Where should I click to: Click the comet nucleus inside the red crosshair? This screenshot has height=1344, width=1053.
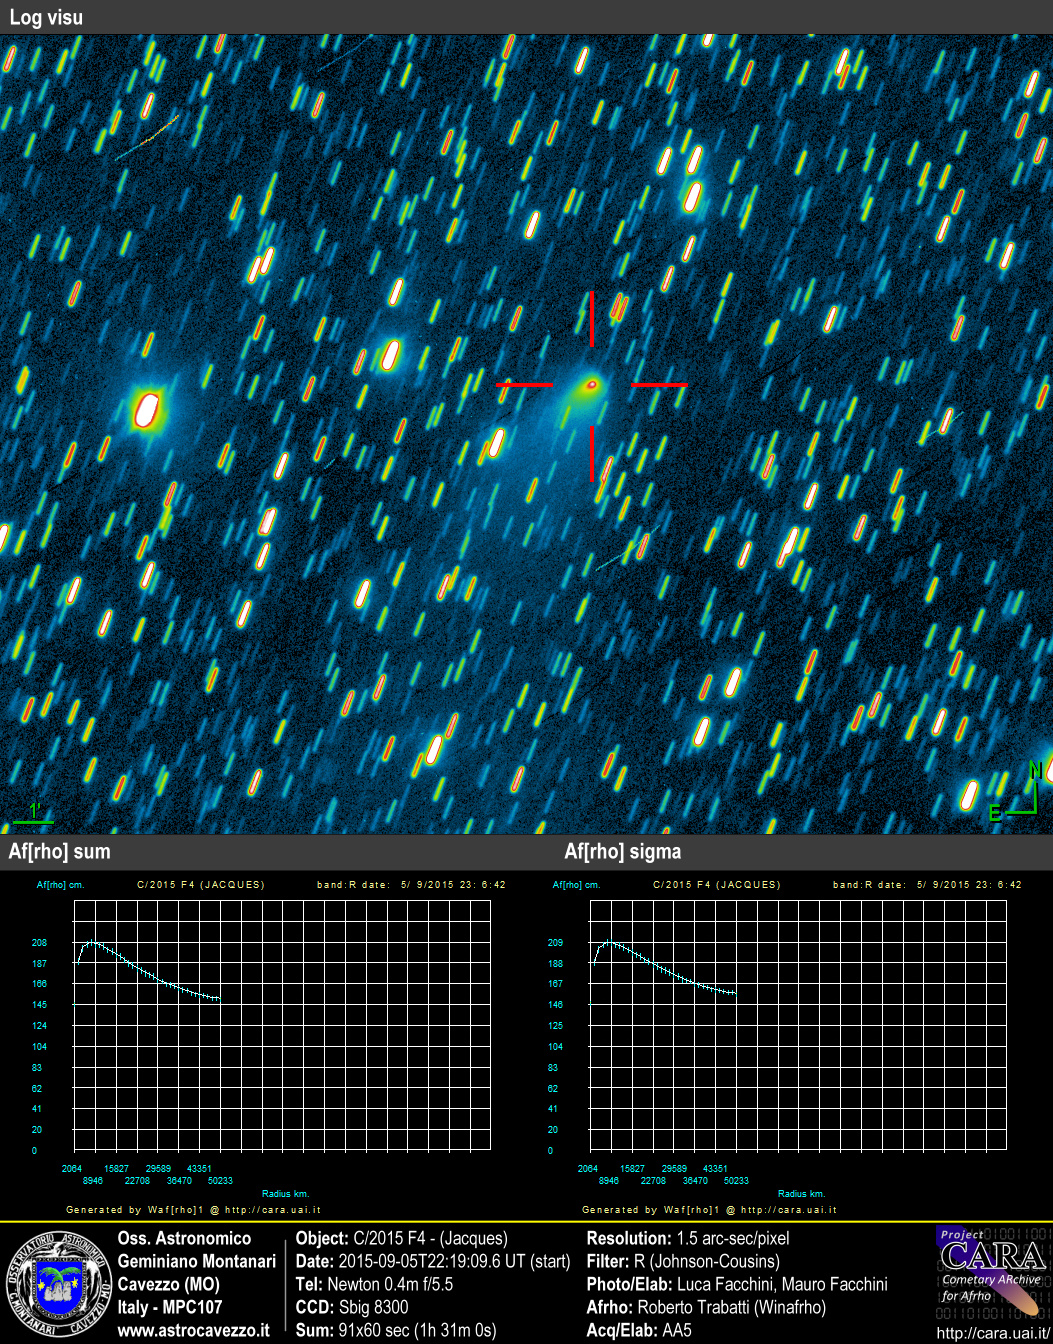point(591,384)
